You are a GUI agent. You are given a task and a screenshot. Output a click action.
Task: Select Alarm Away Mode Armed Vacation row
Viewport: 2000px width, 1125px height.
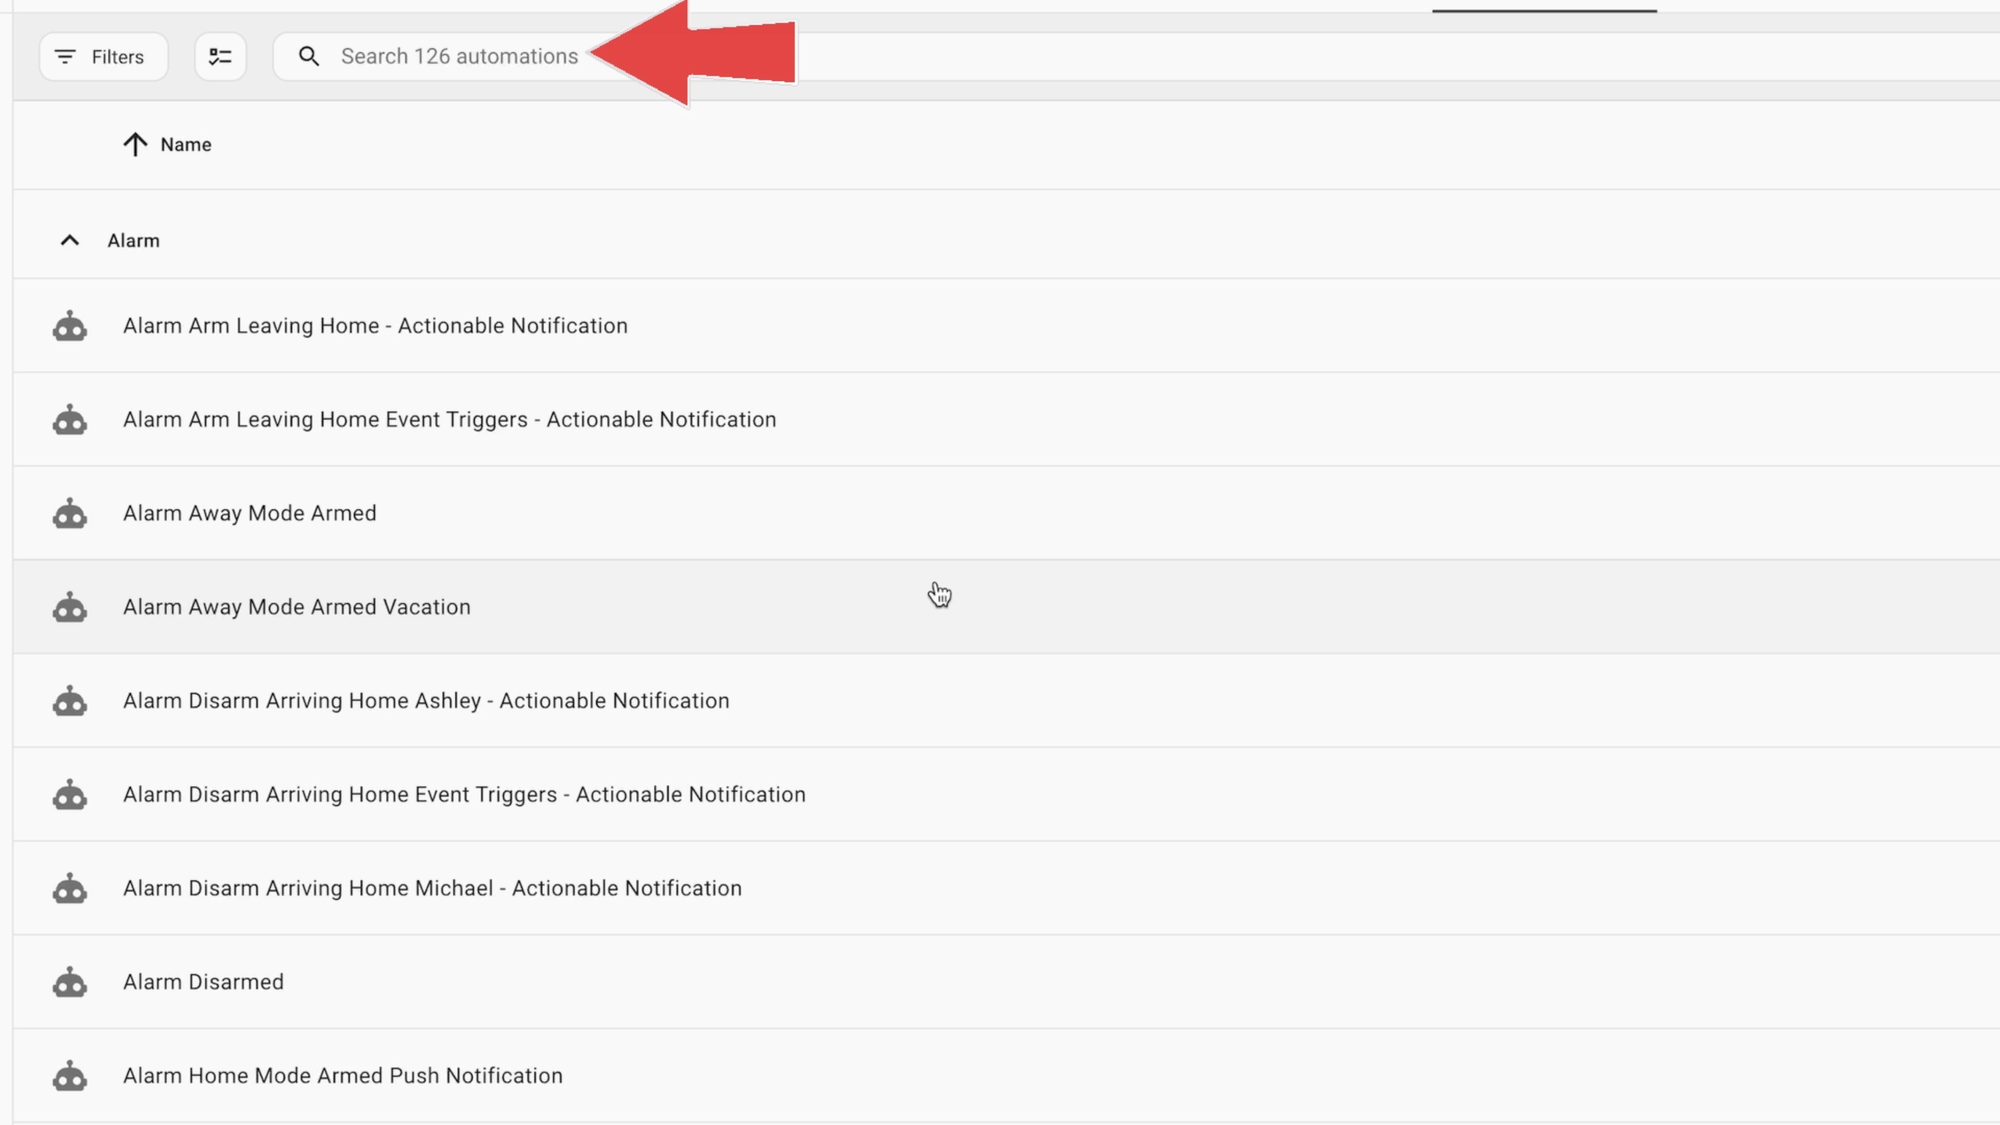click(297, 607)
